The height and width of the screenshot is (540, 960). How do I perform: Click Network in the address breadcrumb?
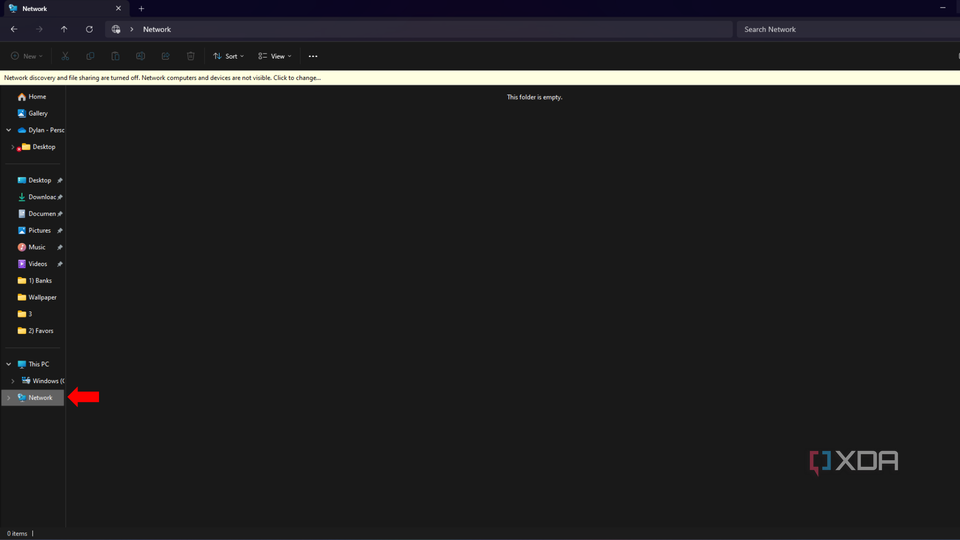(x=157, y=29)
